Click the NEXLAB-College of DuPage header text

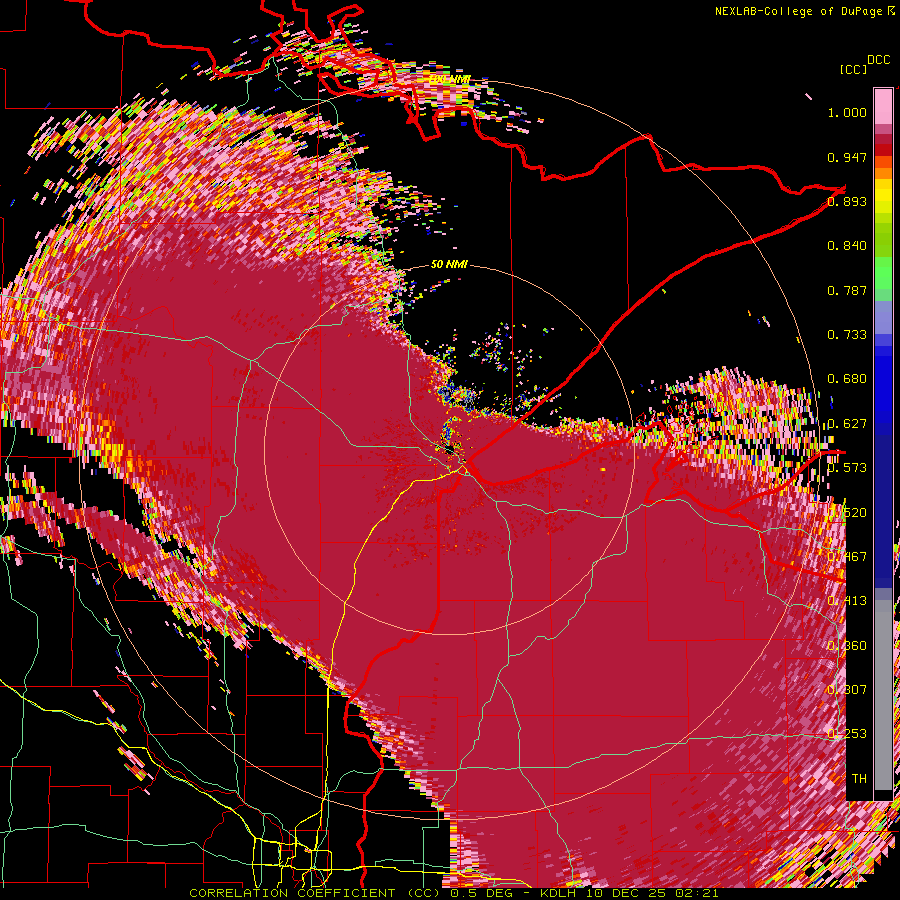[798, 11]
